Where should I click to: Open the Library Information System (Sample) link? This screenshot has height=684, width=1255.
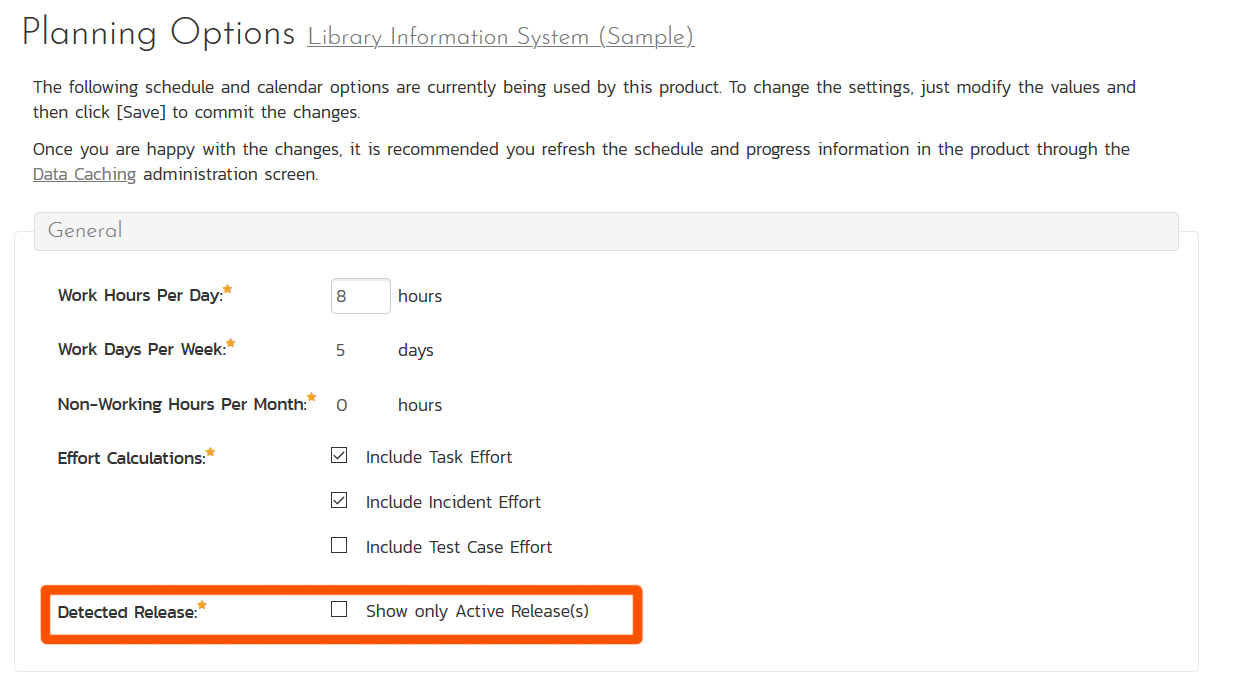pyautogui.click(x=500, y=38)
